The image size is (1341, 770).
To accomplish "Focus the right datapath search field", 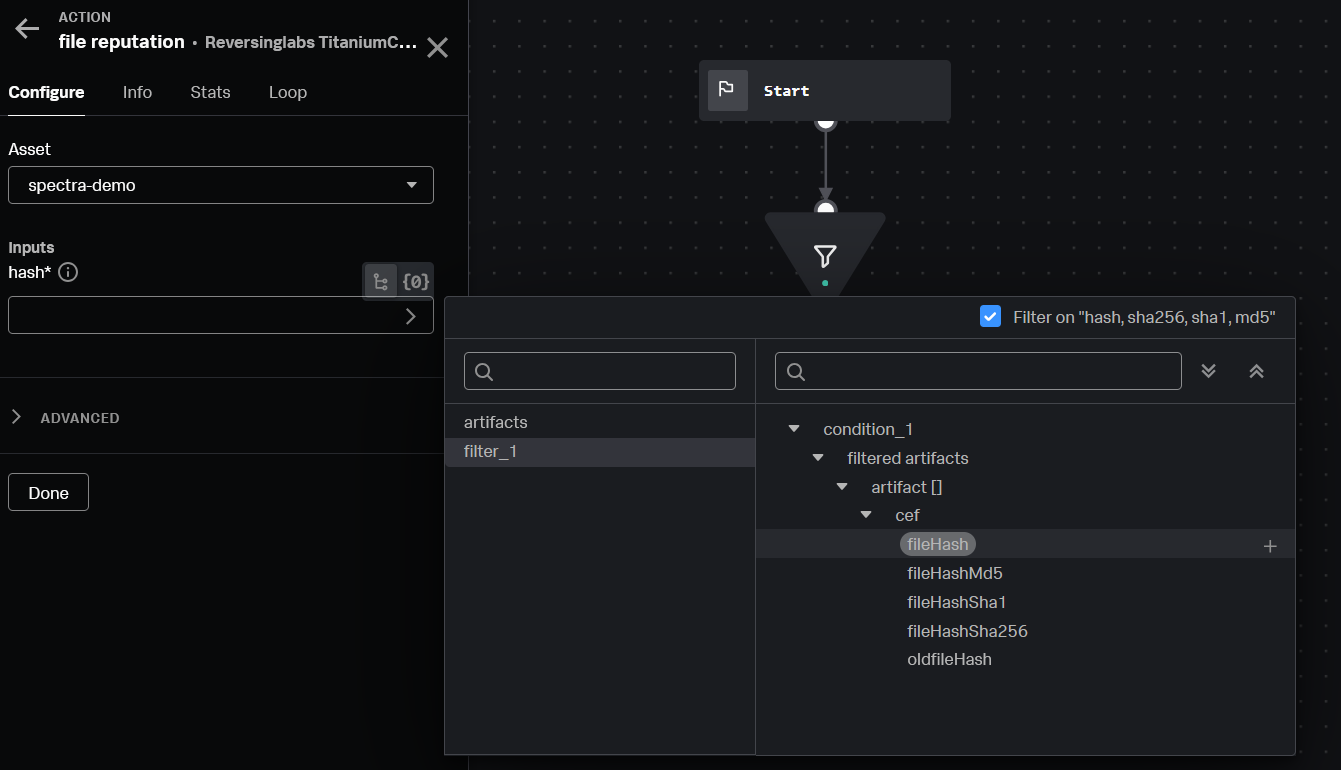I will [x=978, y=371].
